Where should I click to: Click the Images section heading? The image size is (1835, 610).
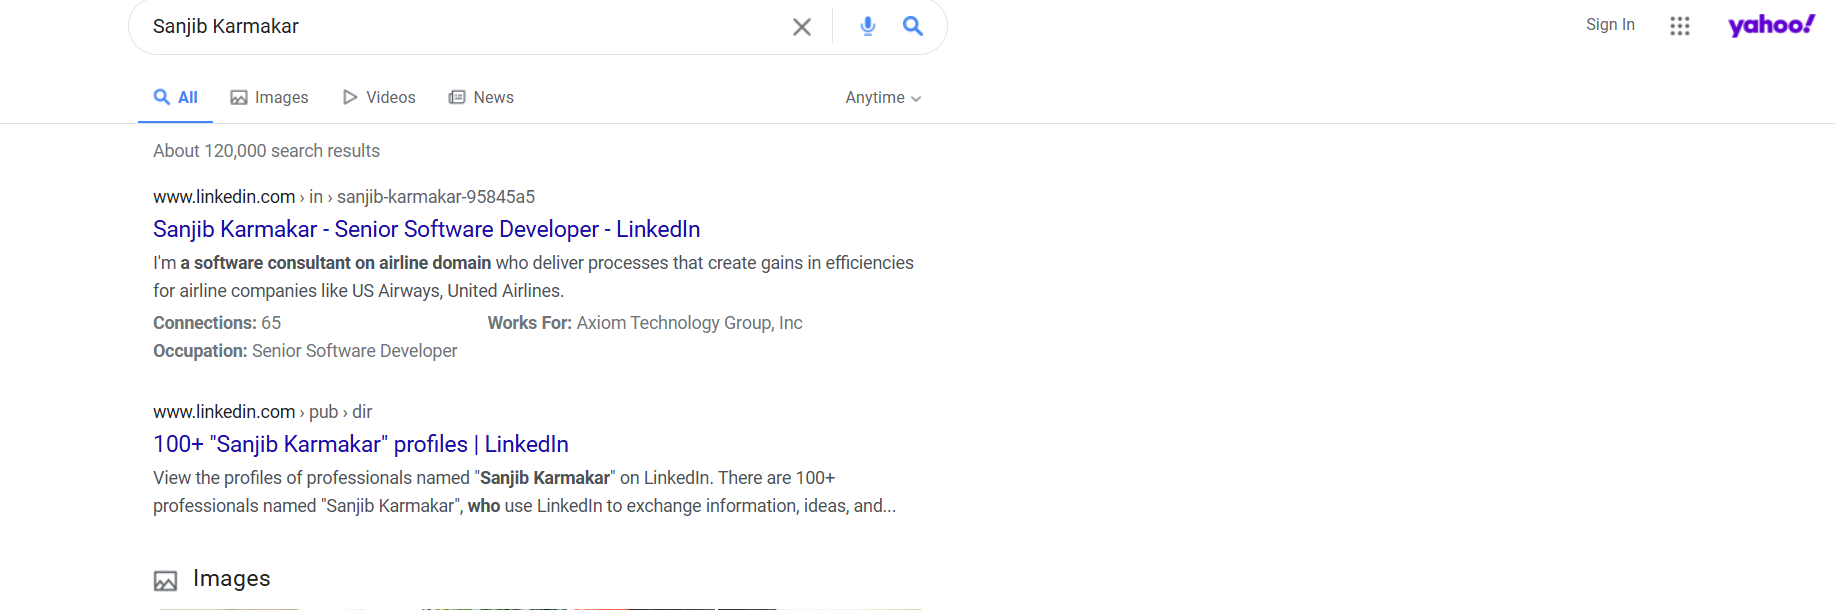coord(231,578)
